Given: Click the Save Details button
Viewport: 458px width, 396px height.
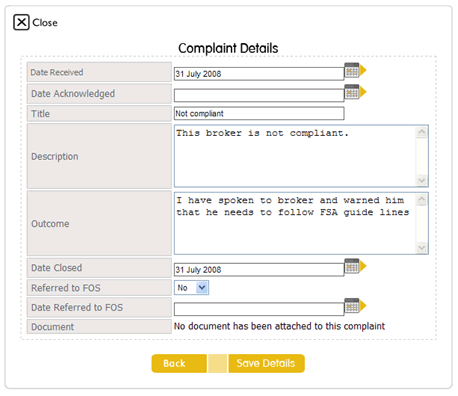Looking at the screenshot, I should pos(266,363).
